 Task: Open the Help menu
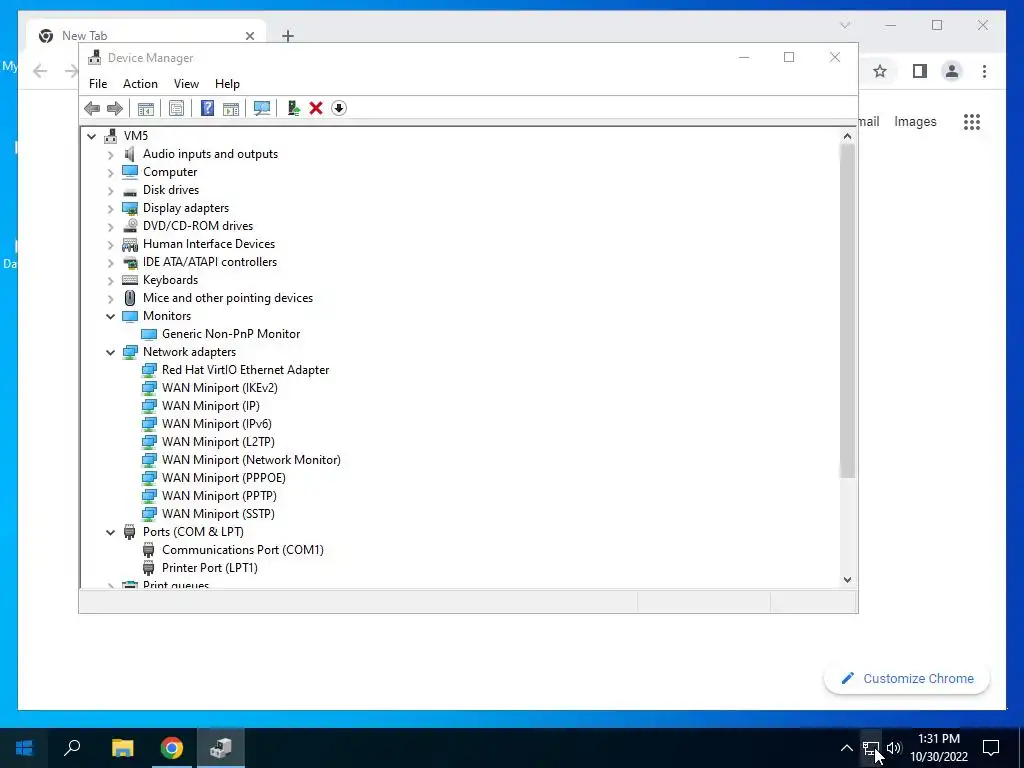tap(227, 84)
